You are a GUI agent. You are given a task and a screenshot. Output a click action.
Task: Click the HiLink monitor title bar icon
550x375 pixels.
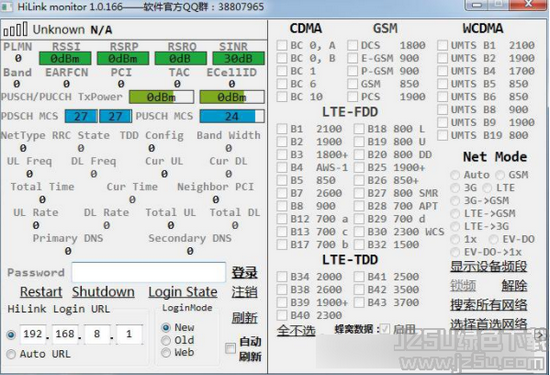[6, 6]
